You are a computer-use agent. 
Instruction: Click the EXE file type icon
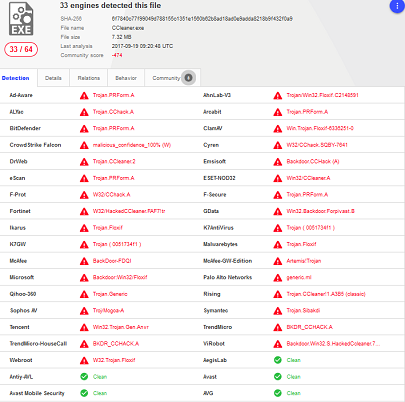pyautogui.click(x=21, y=19)
